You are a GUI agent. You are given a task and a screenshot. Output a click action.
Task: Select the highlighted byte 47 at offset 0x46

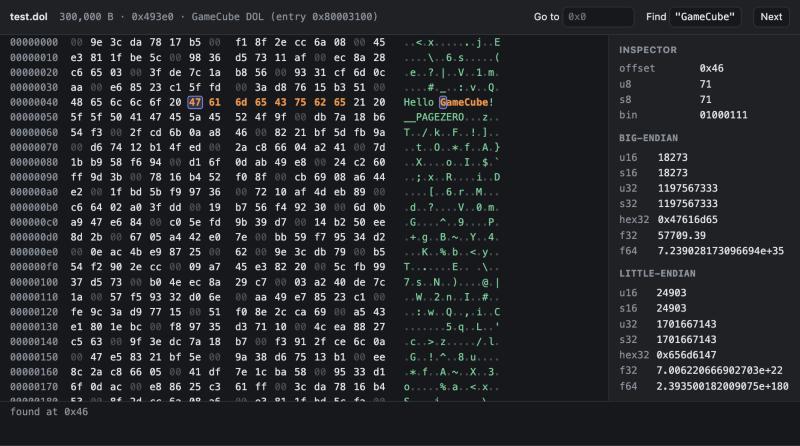[x=195, y=102]
